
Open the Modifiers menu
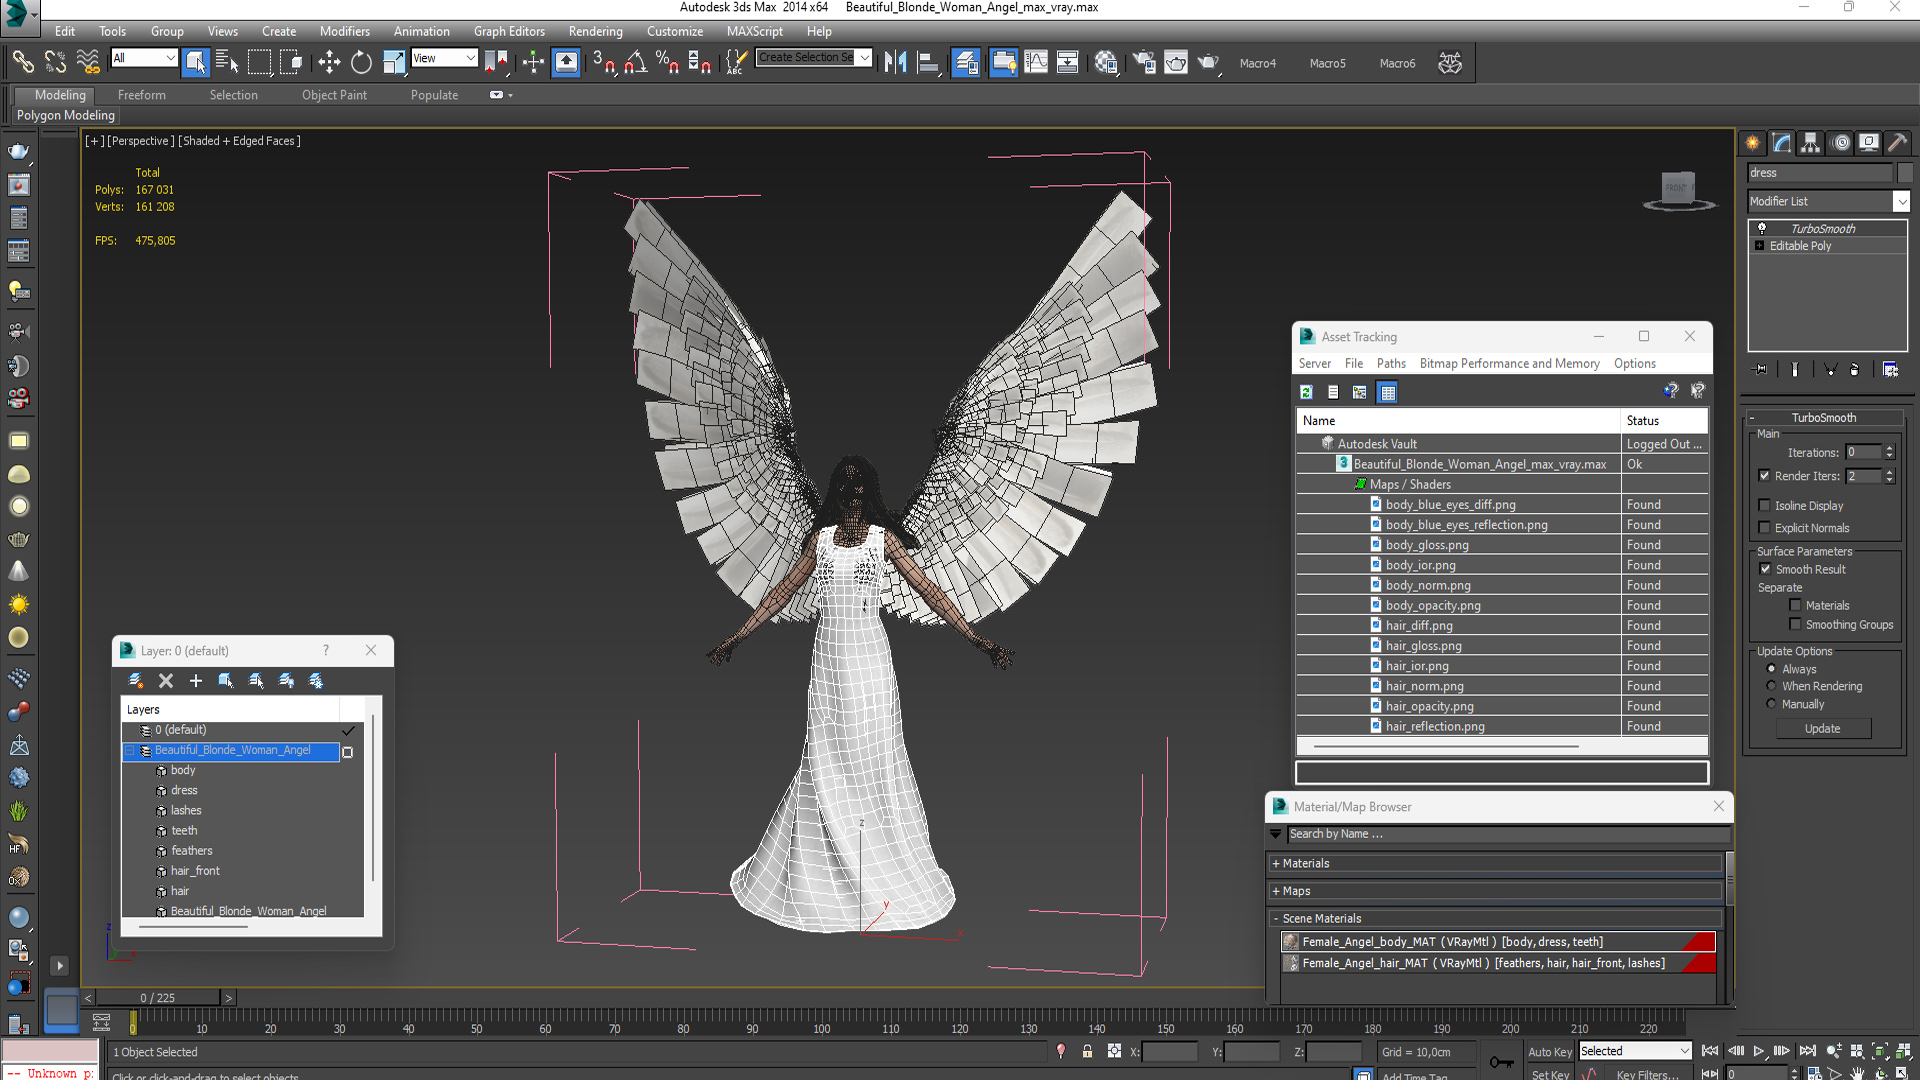(x=344, y=31)
